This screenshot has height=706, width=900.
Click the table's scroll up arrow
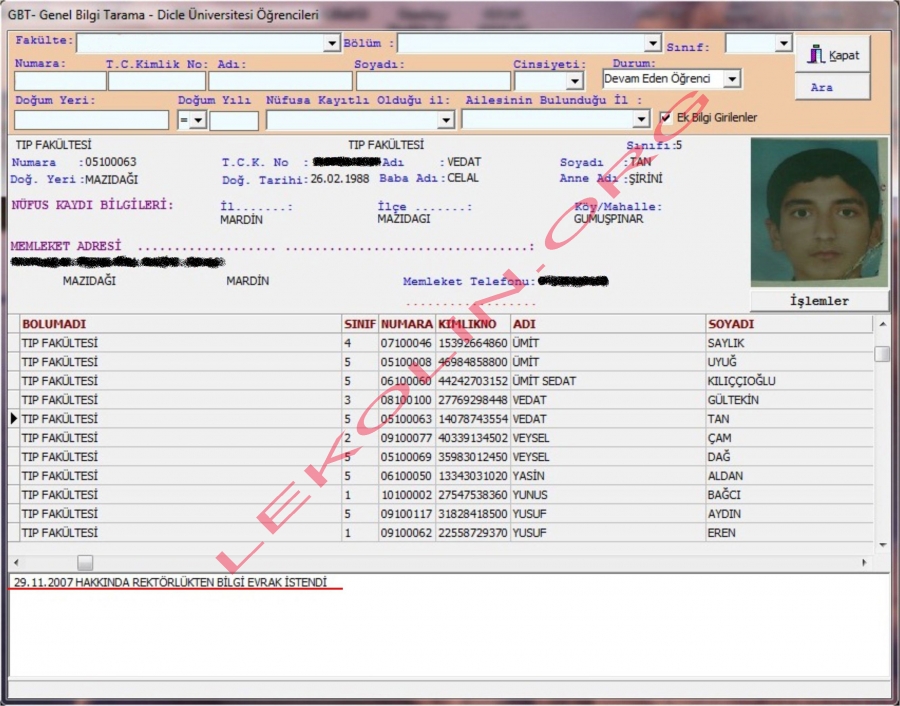[882, 325]
